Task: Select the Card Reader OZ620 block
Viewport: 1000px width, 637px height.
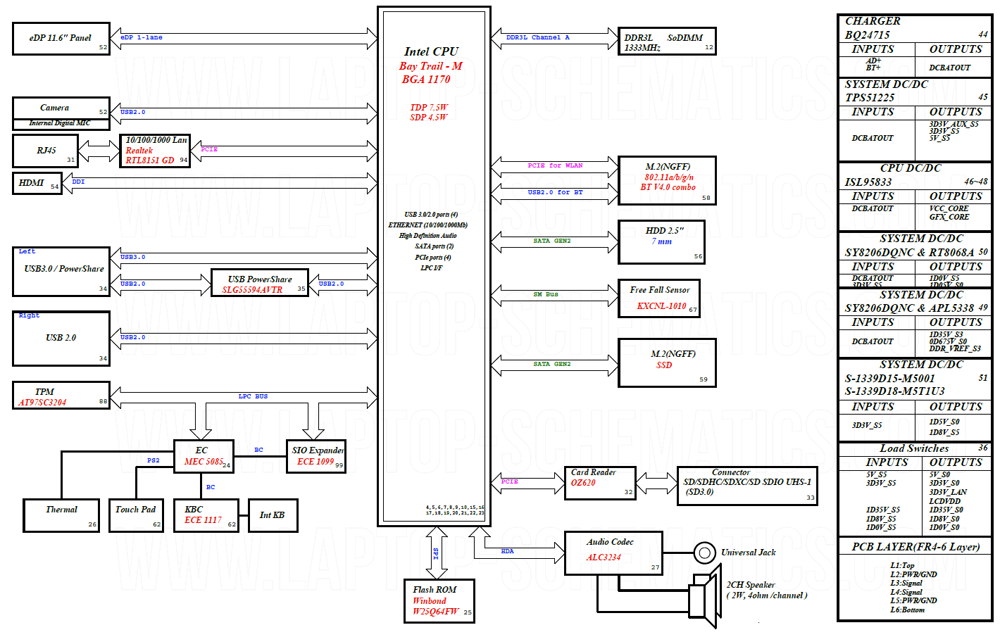Action: point(600,483)
